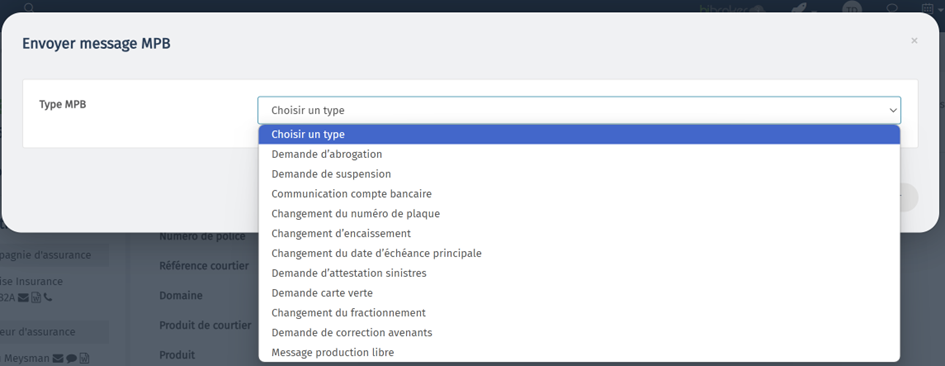Click the rocket icon in top bar
This screenshot has height=366, width=945.
799,8
